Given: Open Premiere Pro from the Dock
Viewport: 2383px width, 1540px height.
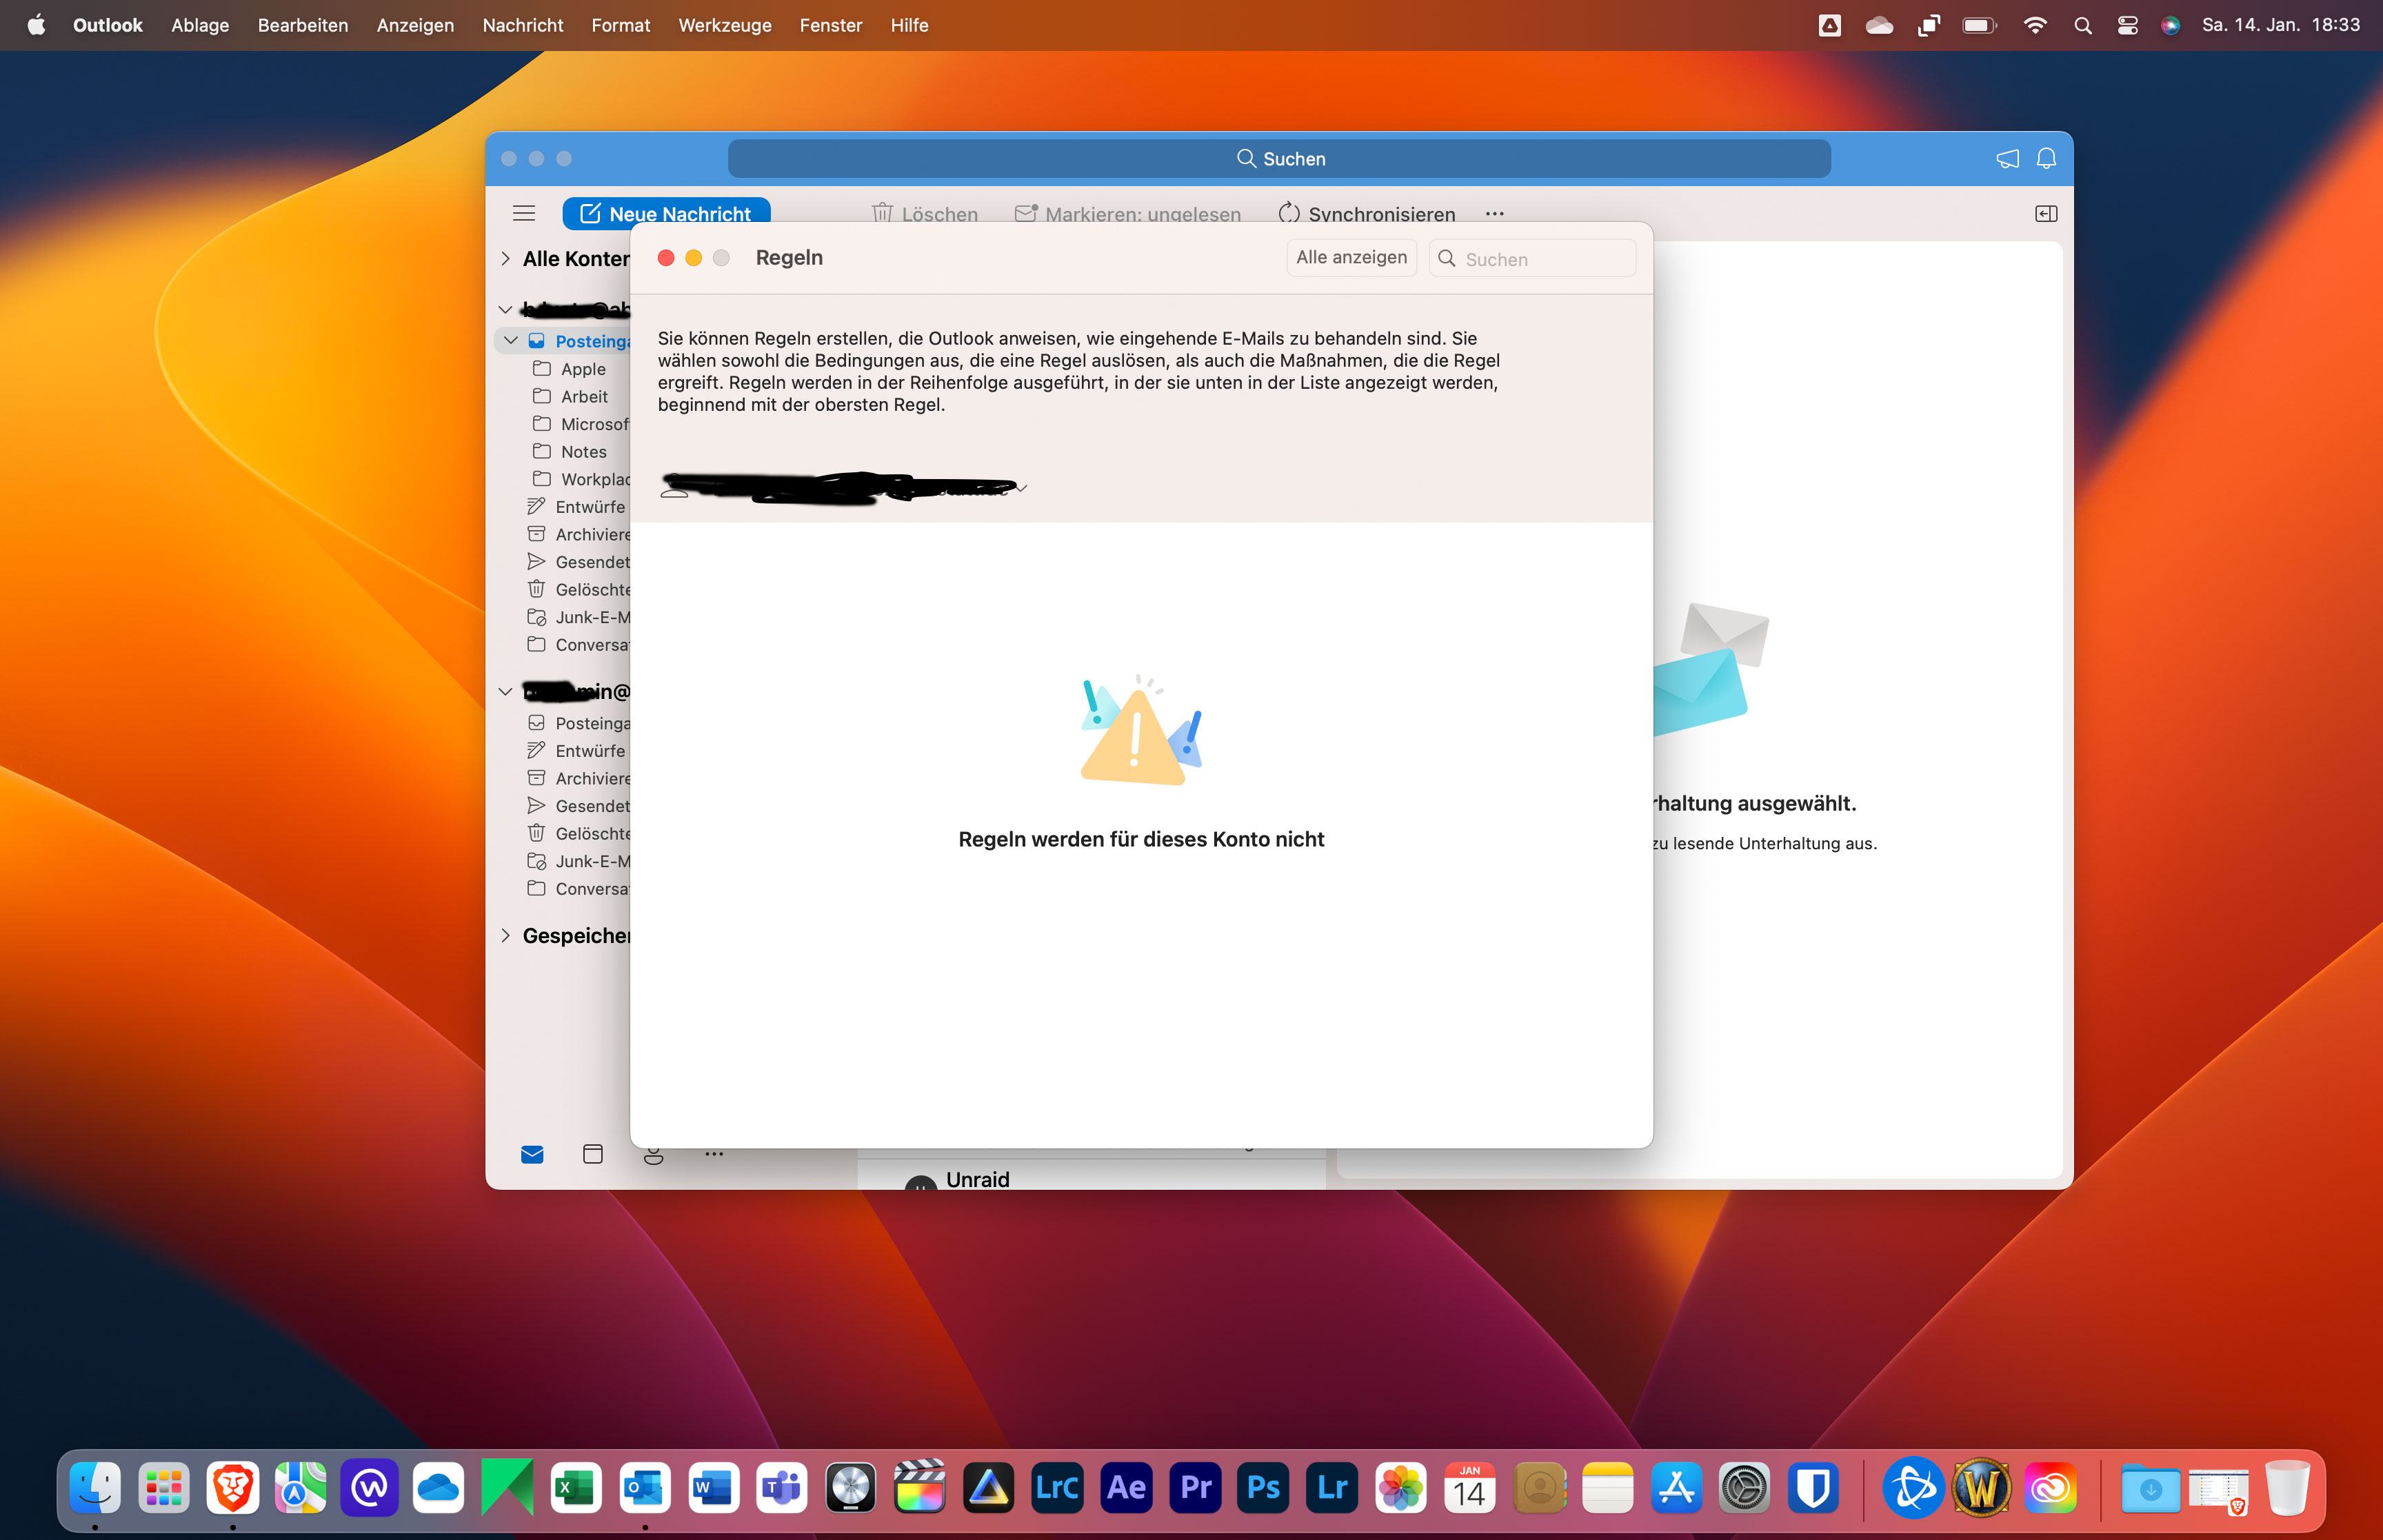Looking at the screenshot, I should click(x=1195, y=1488).
